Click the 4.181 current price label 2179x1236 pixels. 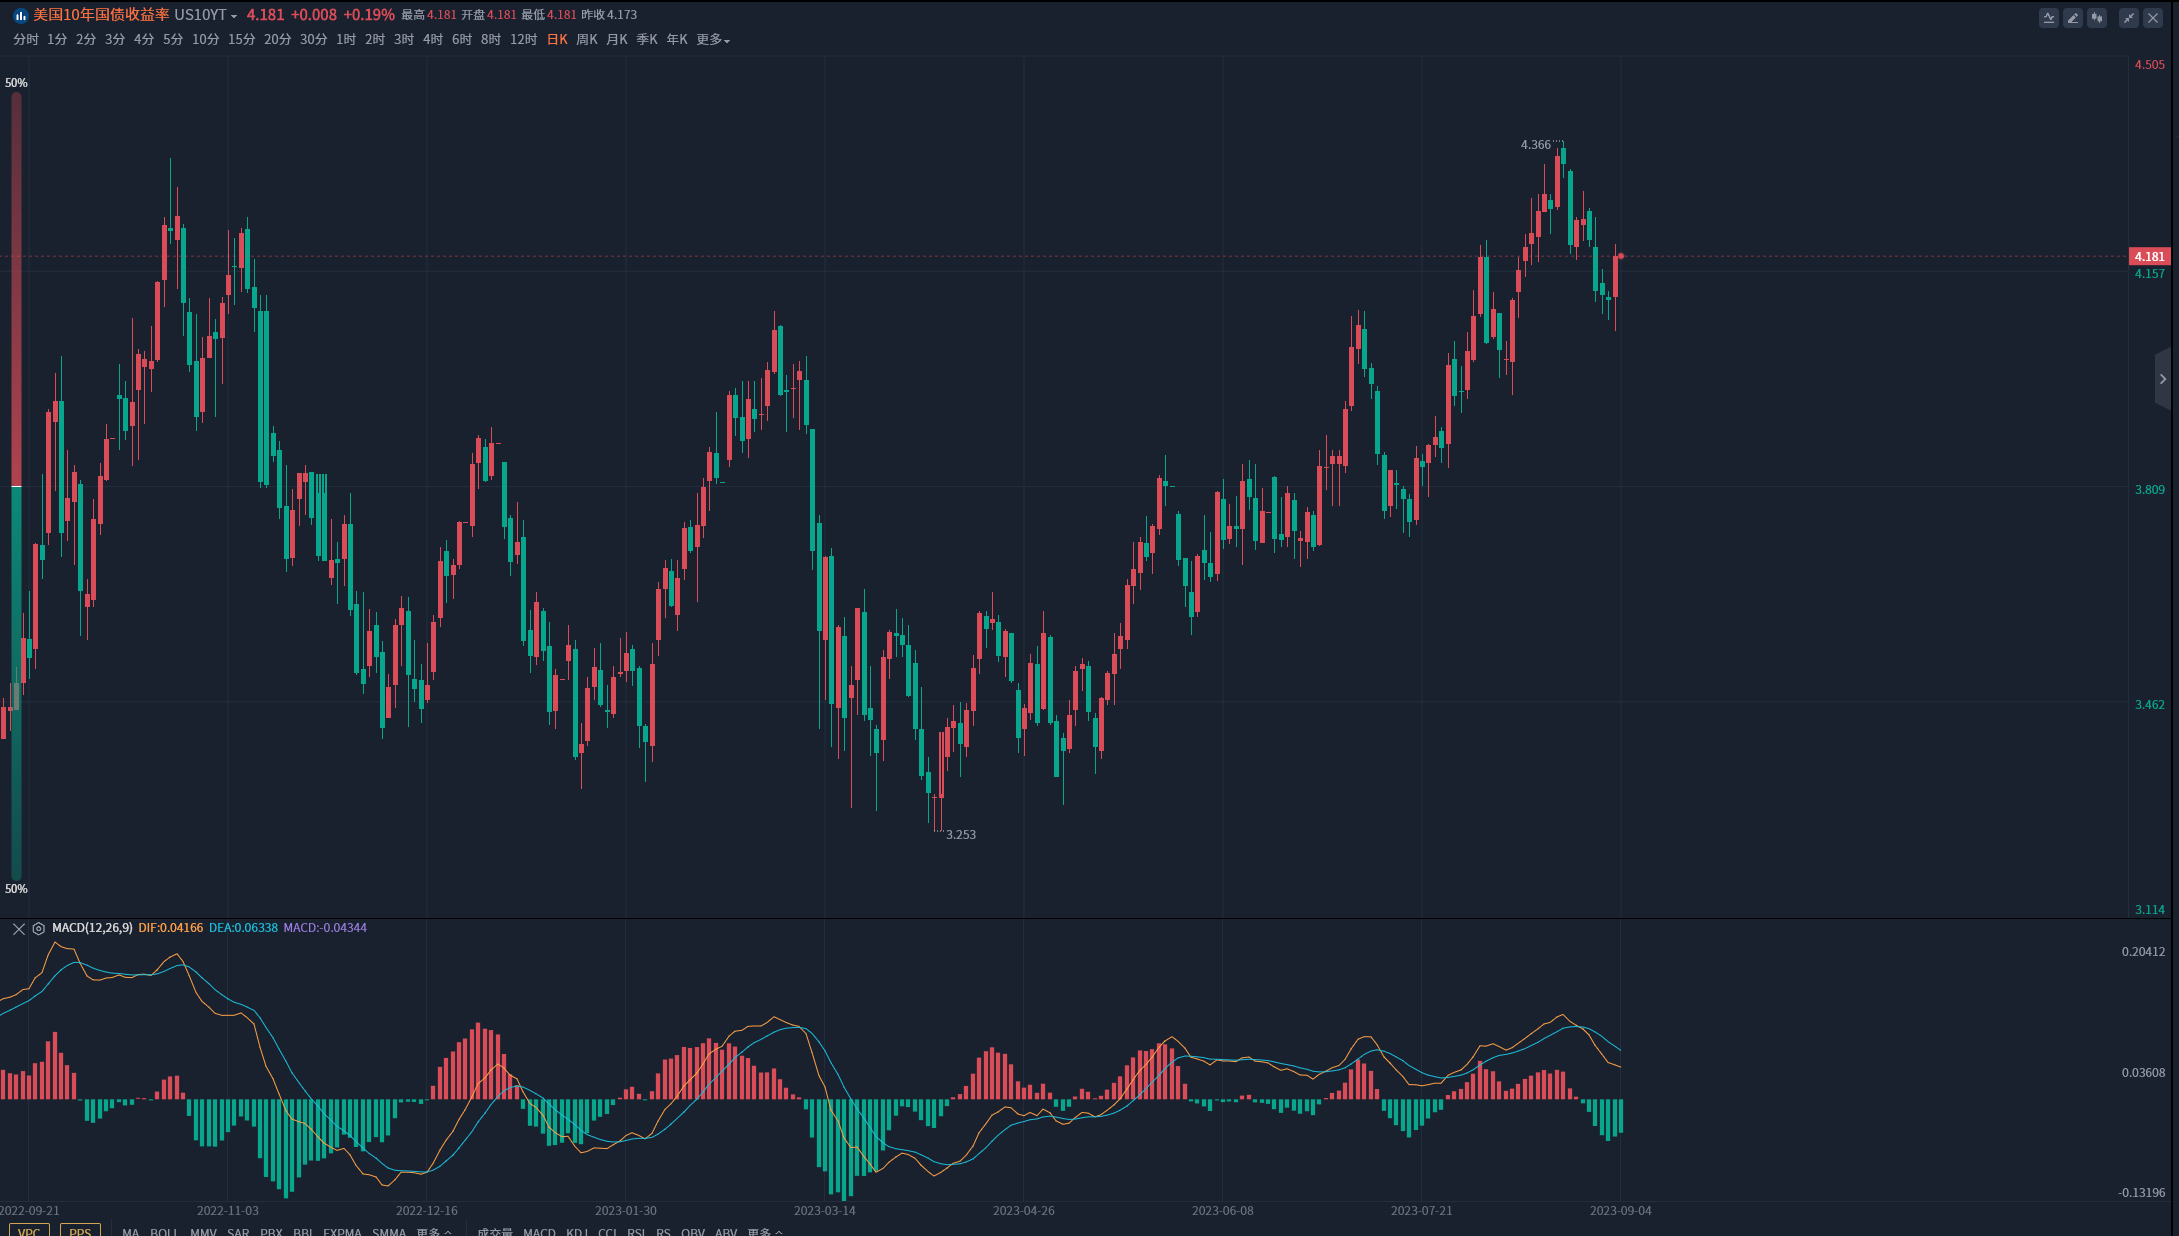[x=2149, y=257]
